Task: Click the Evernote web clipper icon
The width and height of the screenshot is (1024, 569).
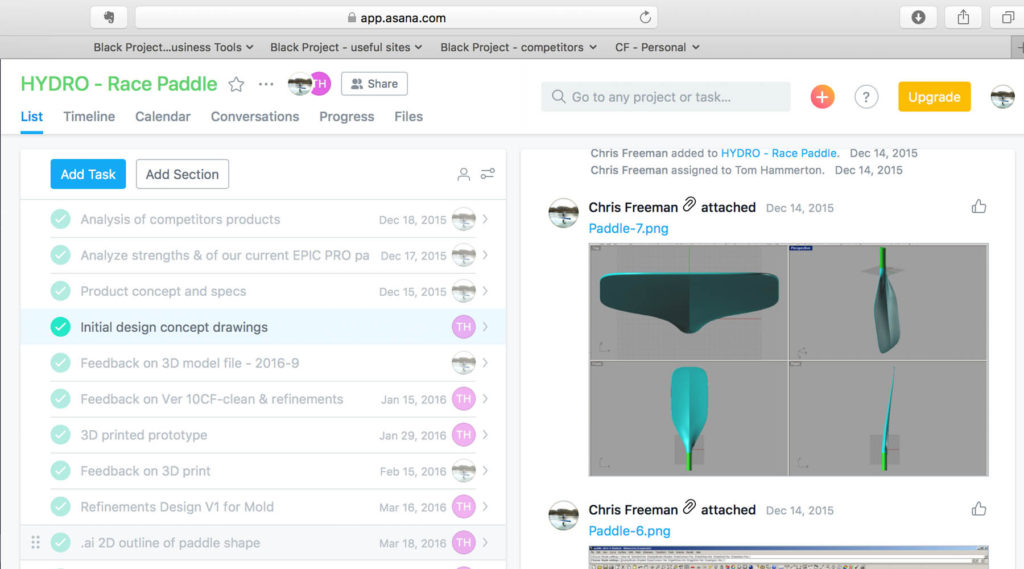Action: coord(109,18)
